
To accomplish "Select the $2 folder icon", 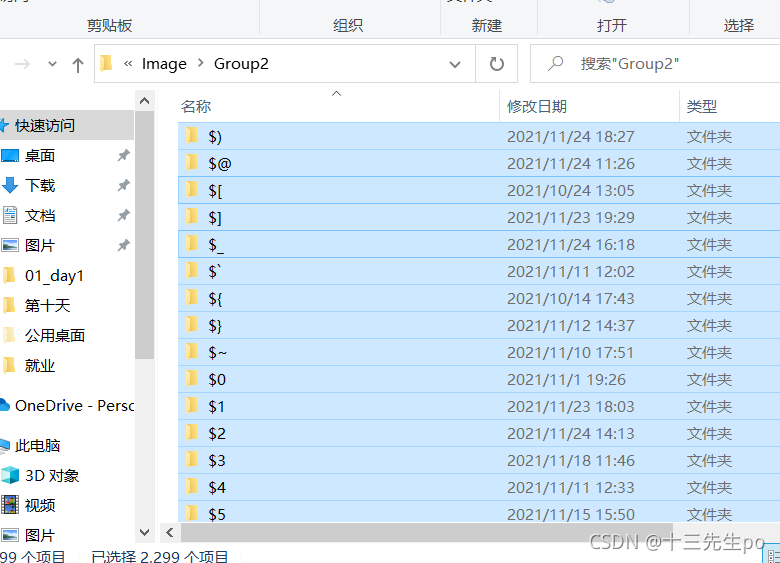I will pos(192,433).
